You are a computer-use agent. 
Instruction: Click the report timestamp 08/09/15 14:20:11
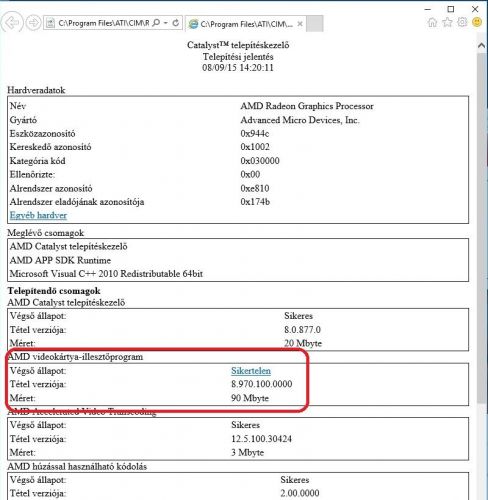tap(238, 68)
